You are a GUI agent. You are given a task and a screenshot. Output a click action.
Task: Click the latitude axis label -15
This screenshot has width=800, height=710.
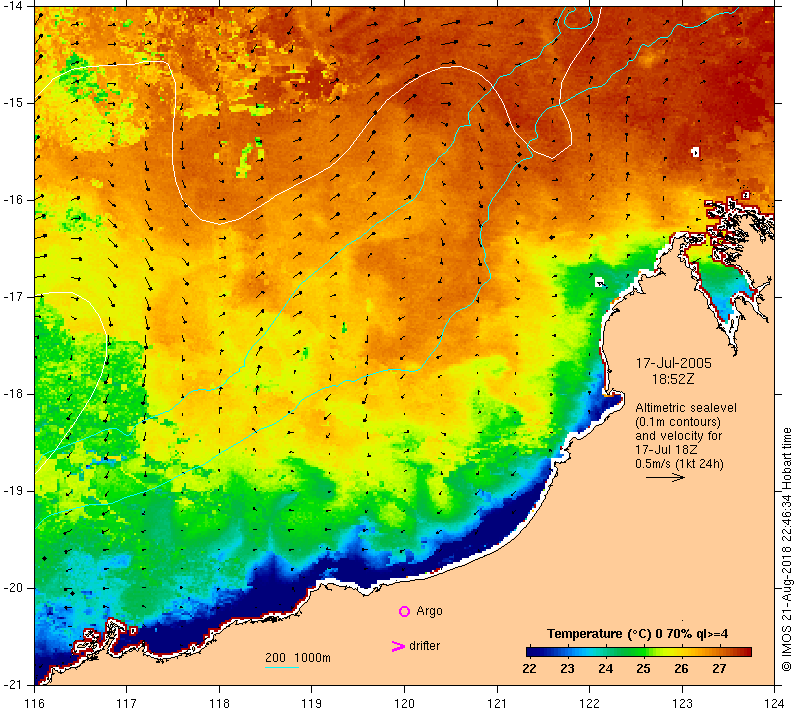point(12,103)
